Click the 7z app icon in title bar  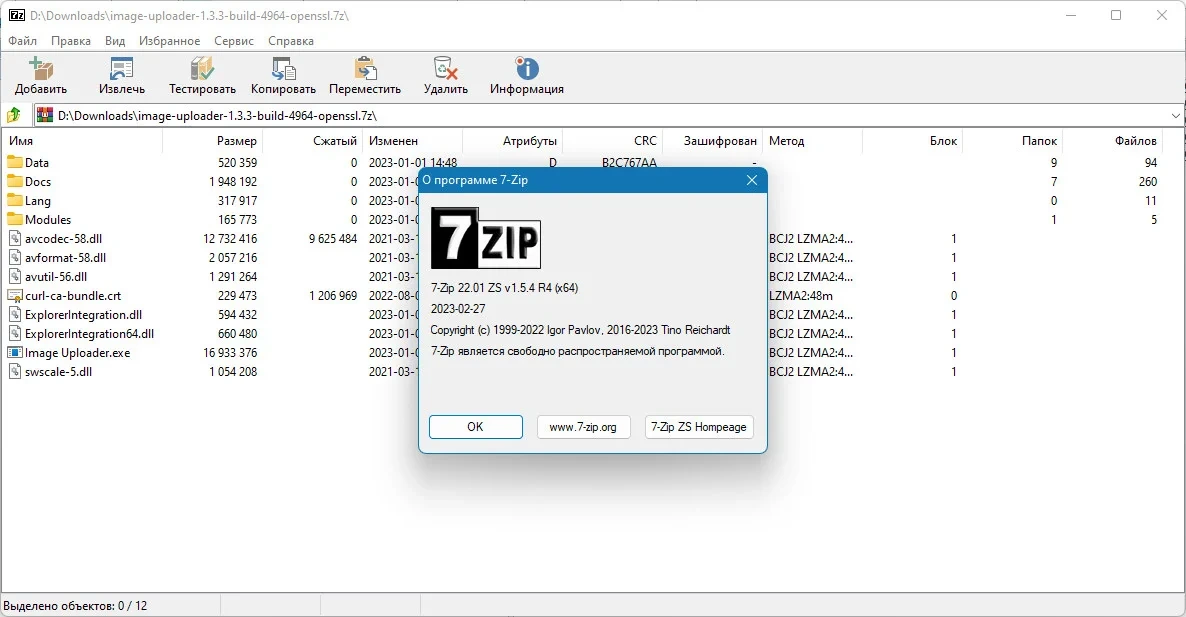(16, 15)
